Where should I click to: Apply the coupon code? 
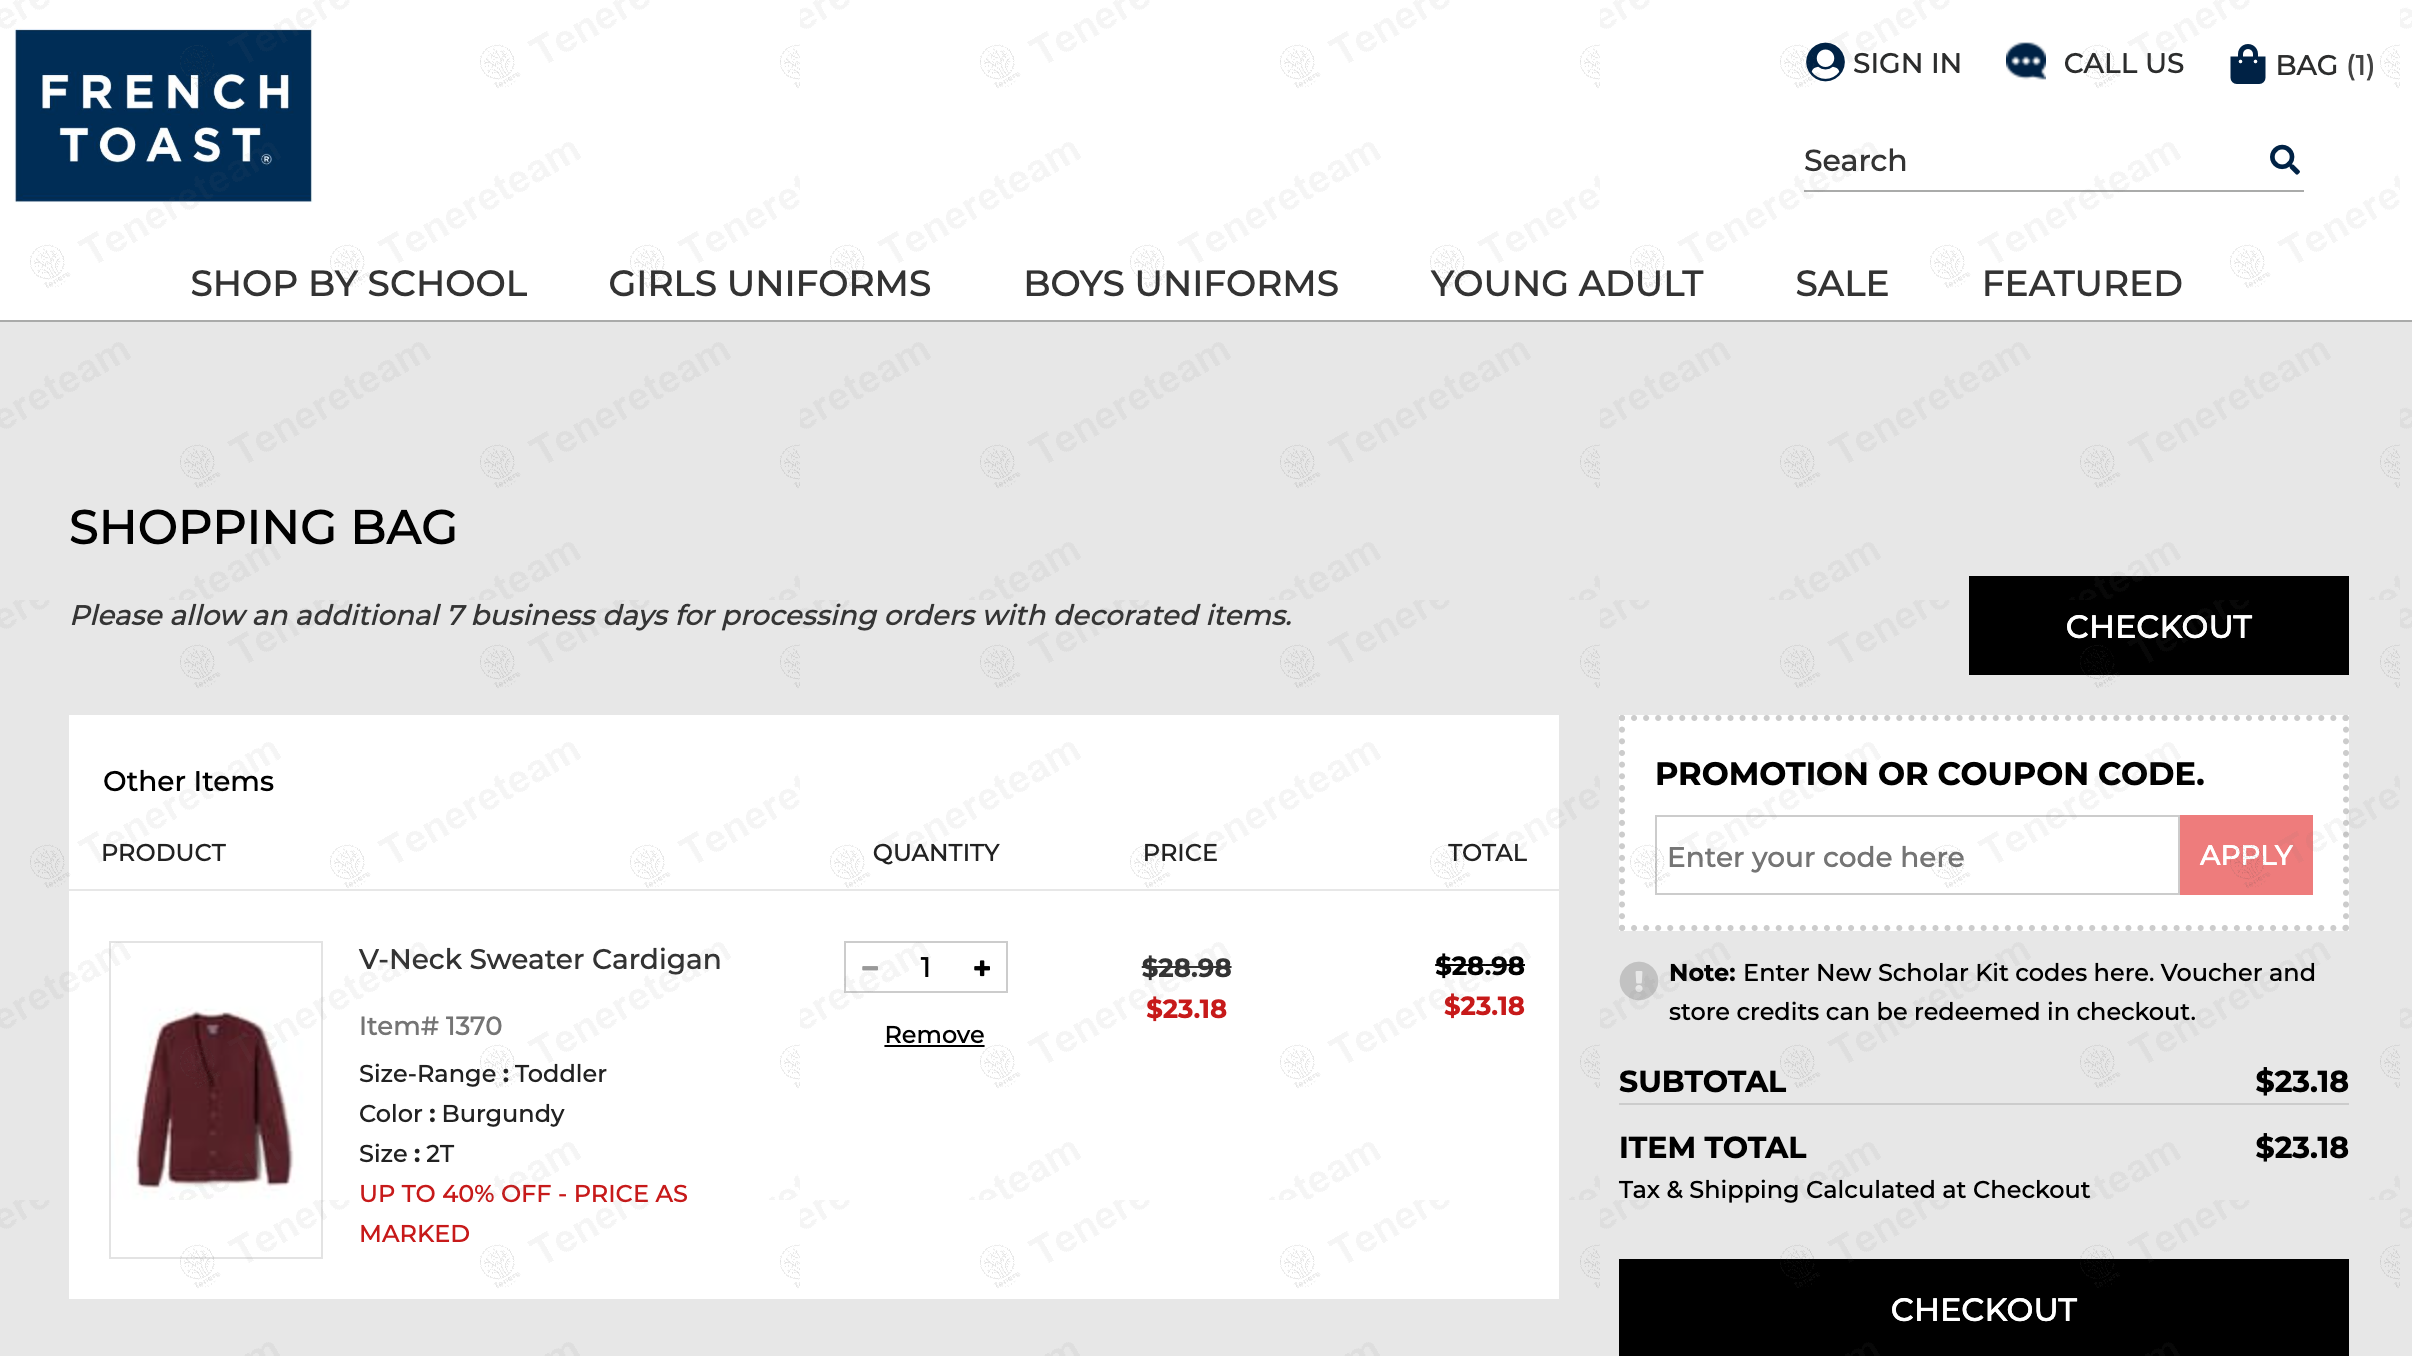click(2245, 855)
